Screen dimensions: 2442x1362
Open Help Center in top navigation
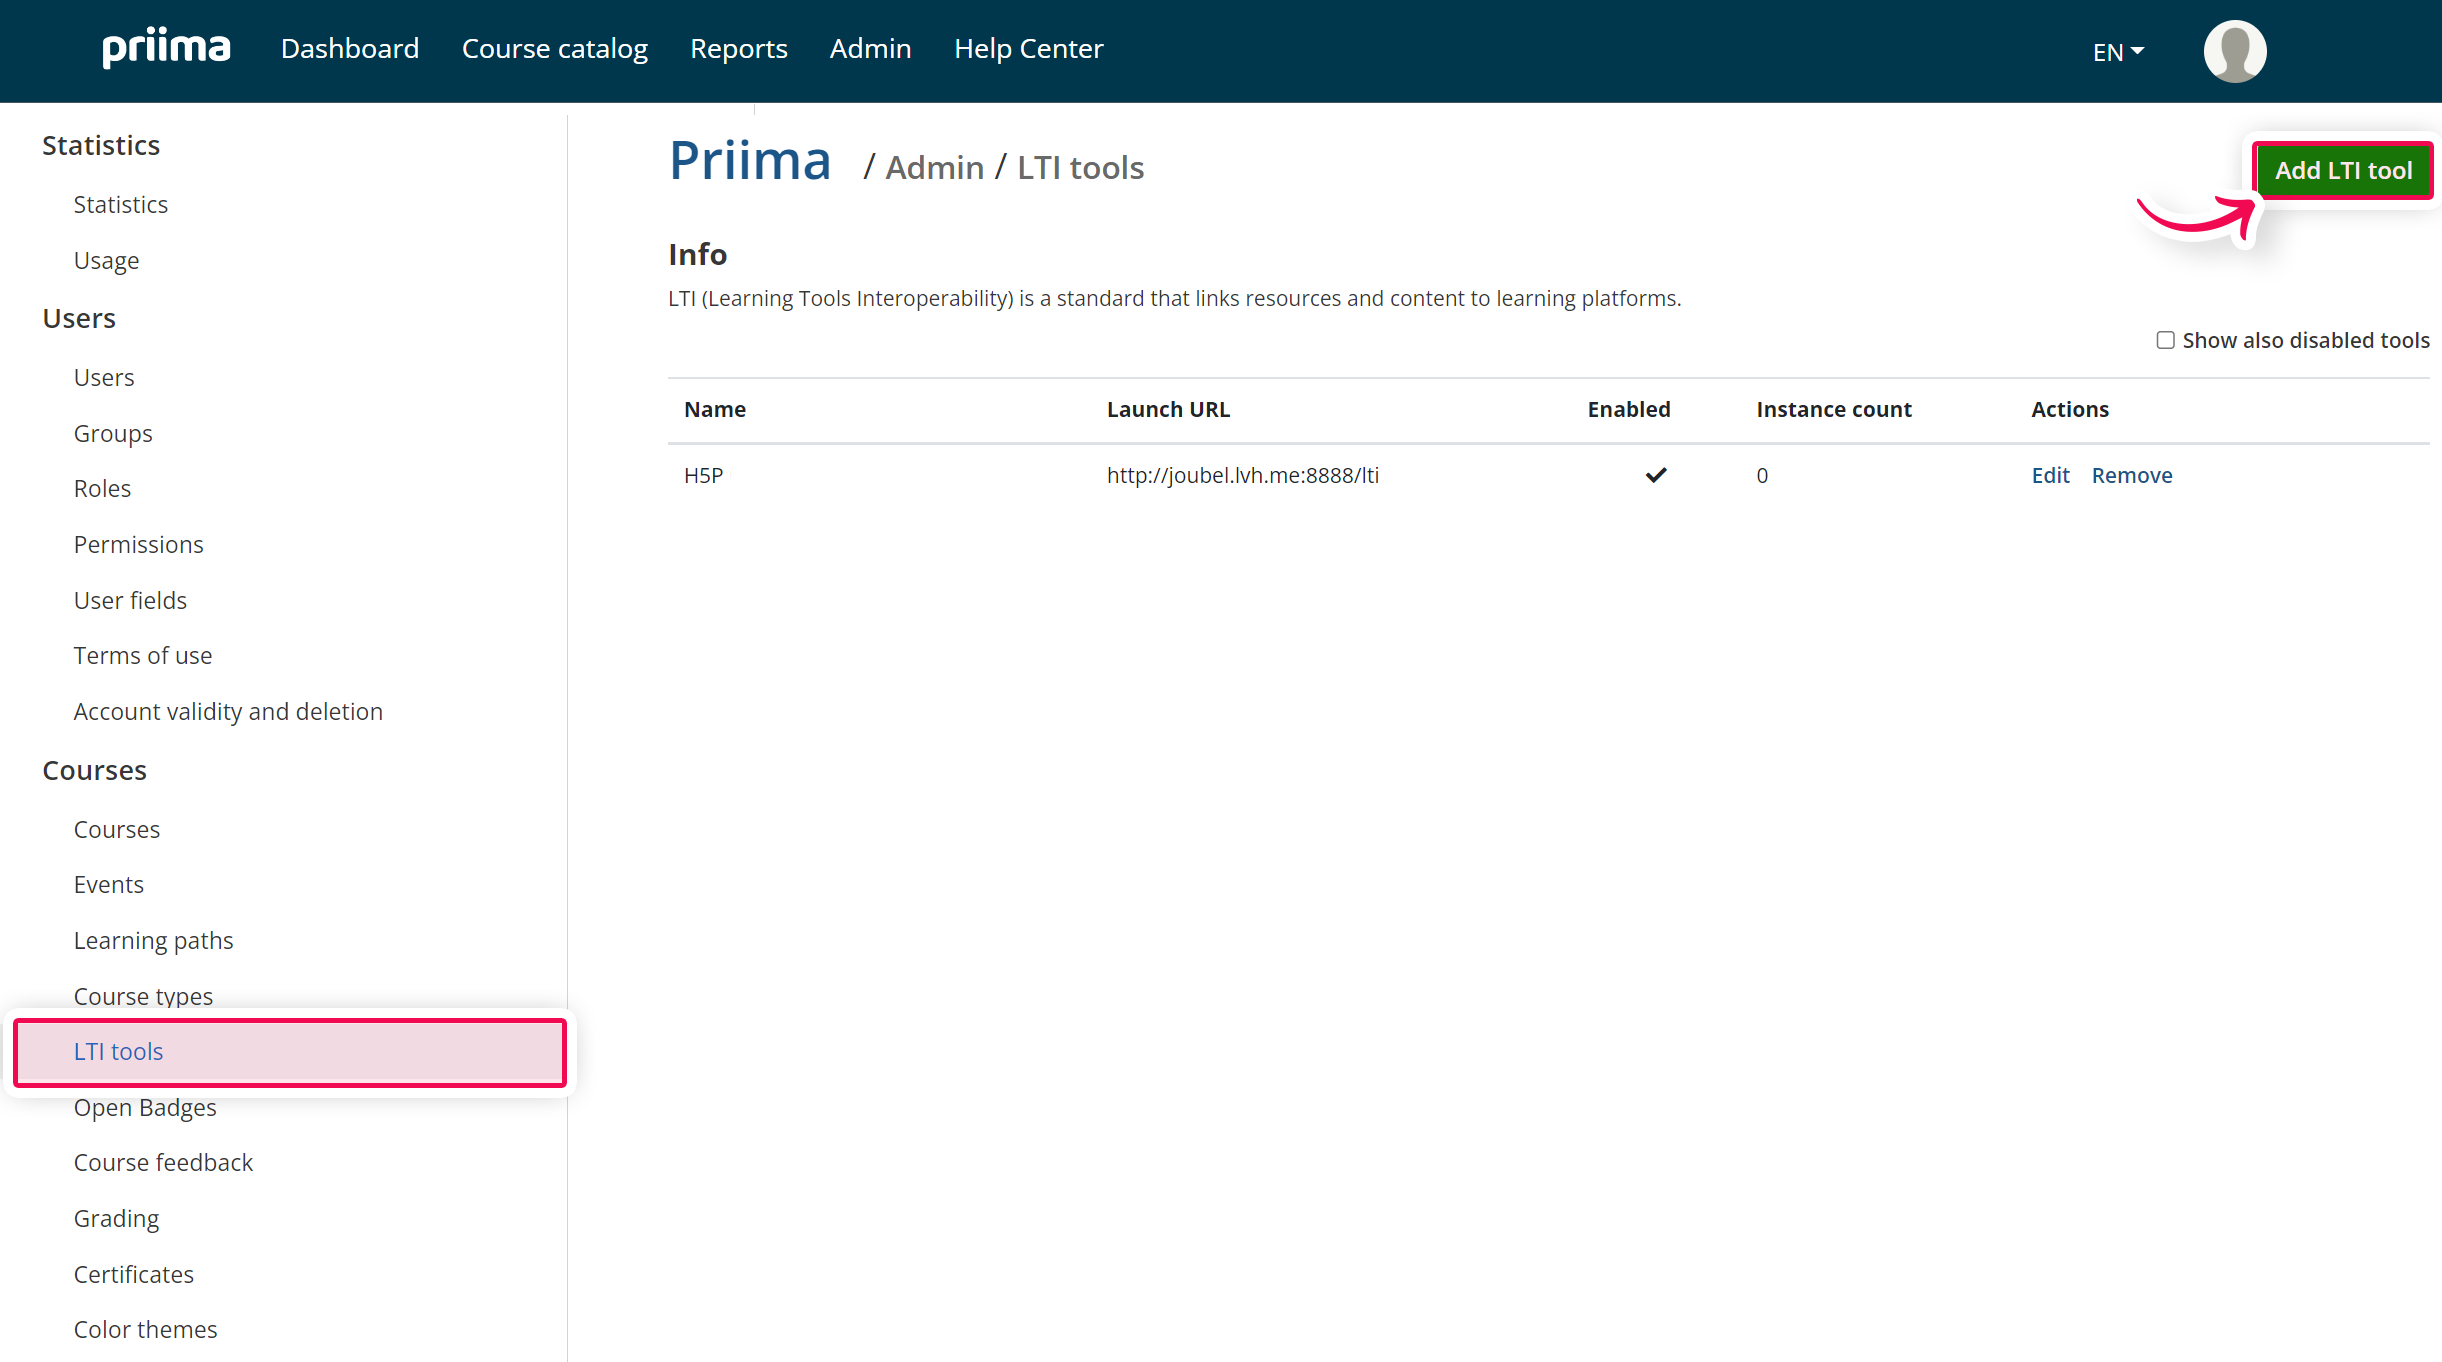tap(1029, 48)
